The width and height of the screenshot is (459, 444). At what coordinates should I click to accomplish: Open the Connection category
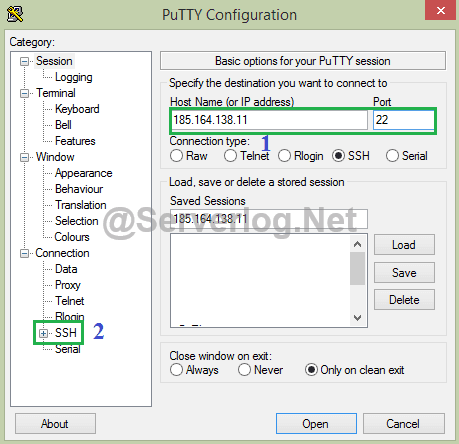62,253
